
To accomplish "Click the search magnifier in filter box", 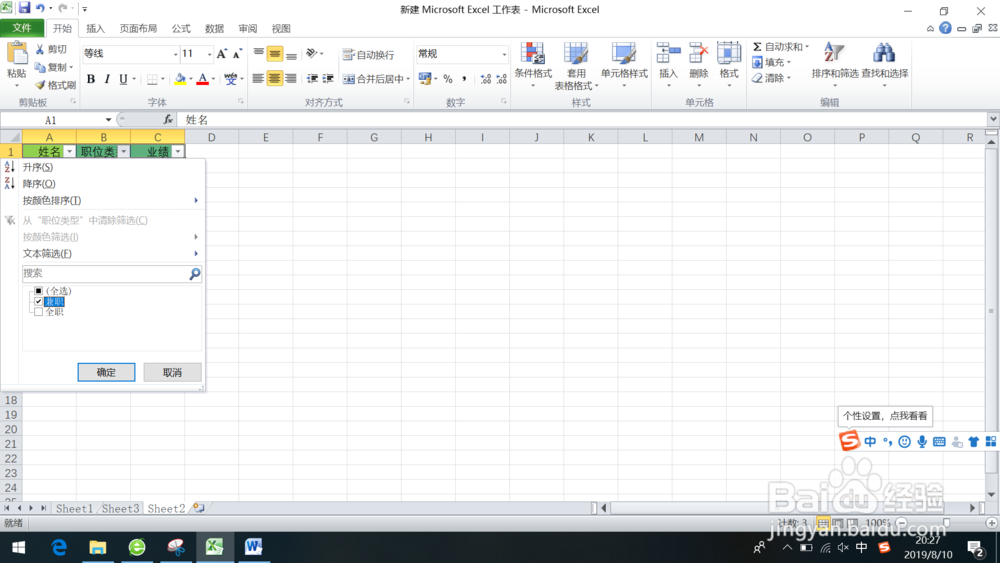I will (x=195, y=274).
